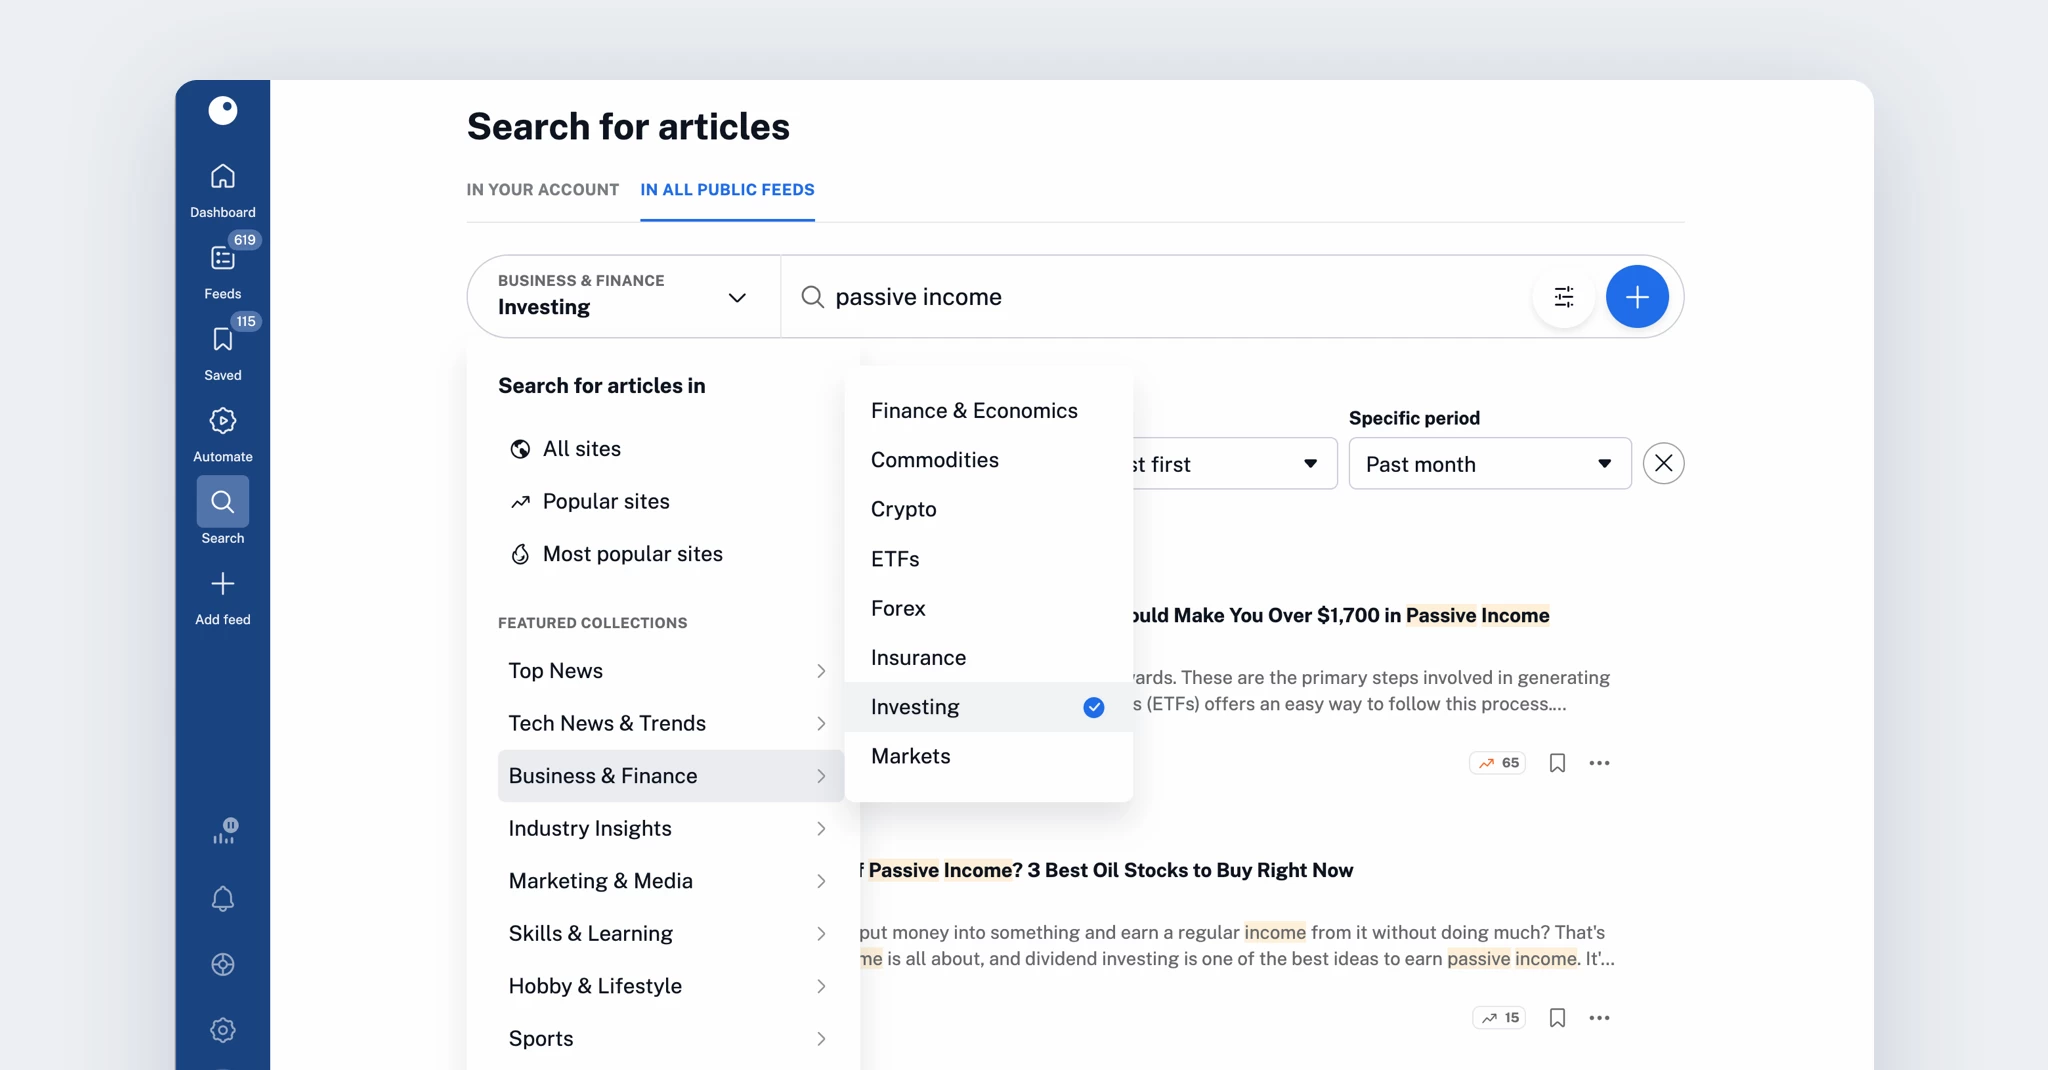Screen dimensions: 2048x1070
Task: Open the help lifebuoy icon in the sidebar
Action: coord(223,964)
